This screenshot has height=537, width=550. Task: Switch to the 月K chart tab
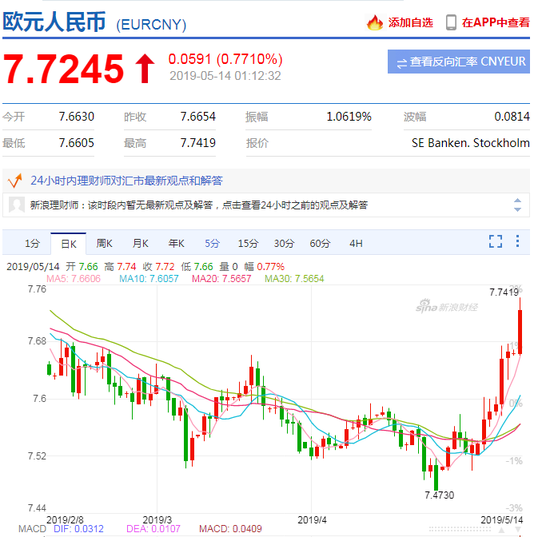click(140, 243)
